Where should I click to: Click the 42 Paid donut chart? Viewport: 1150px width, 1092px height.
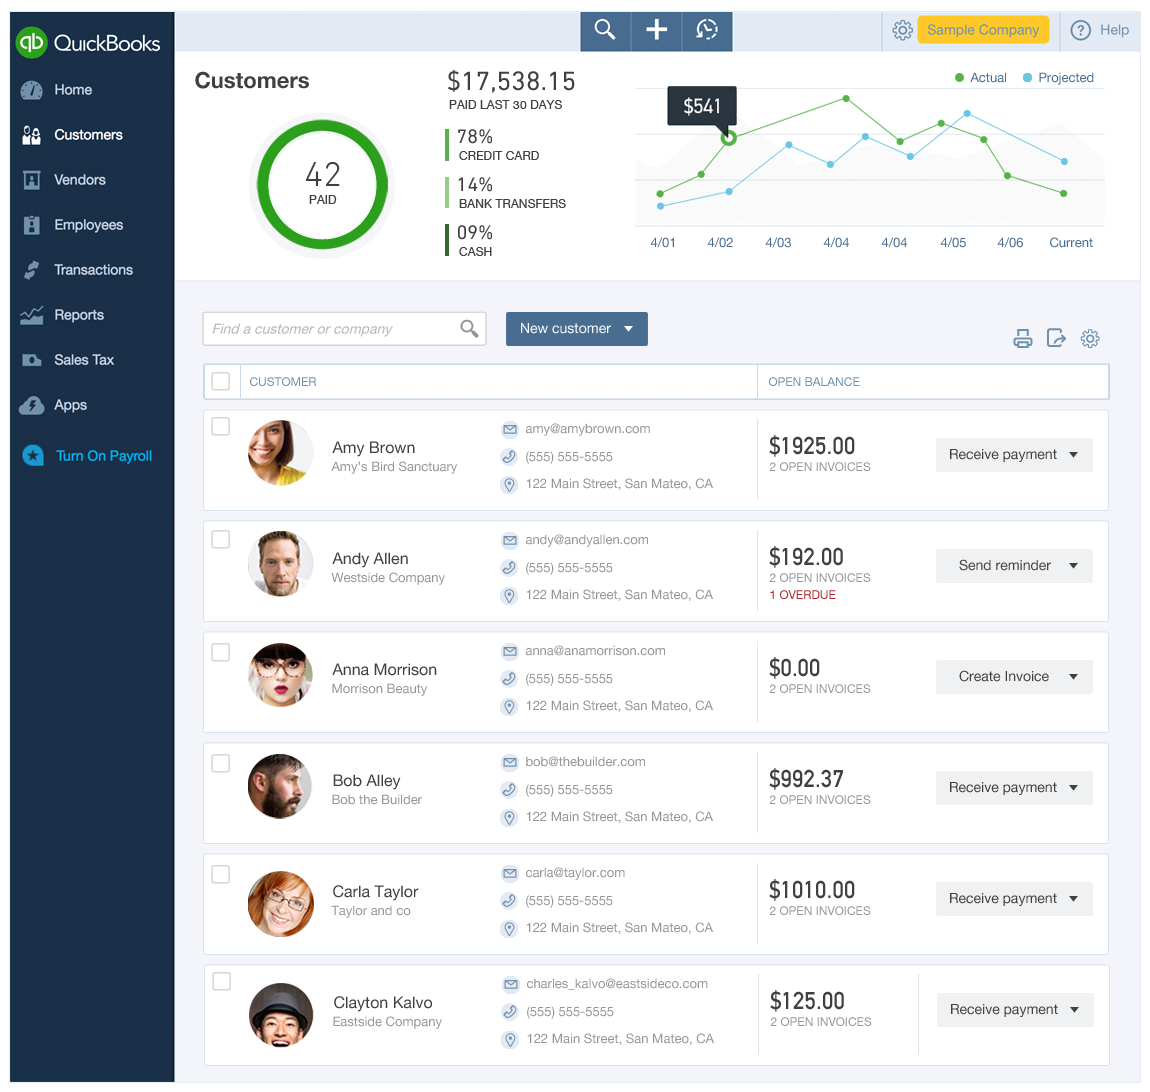[x=323, y=185]
